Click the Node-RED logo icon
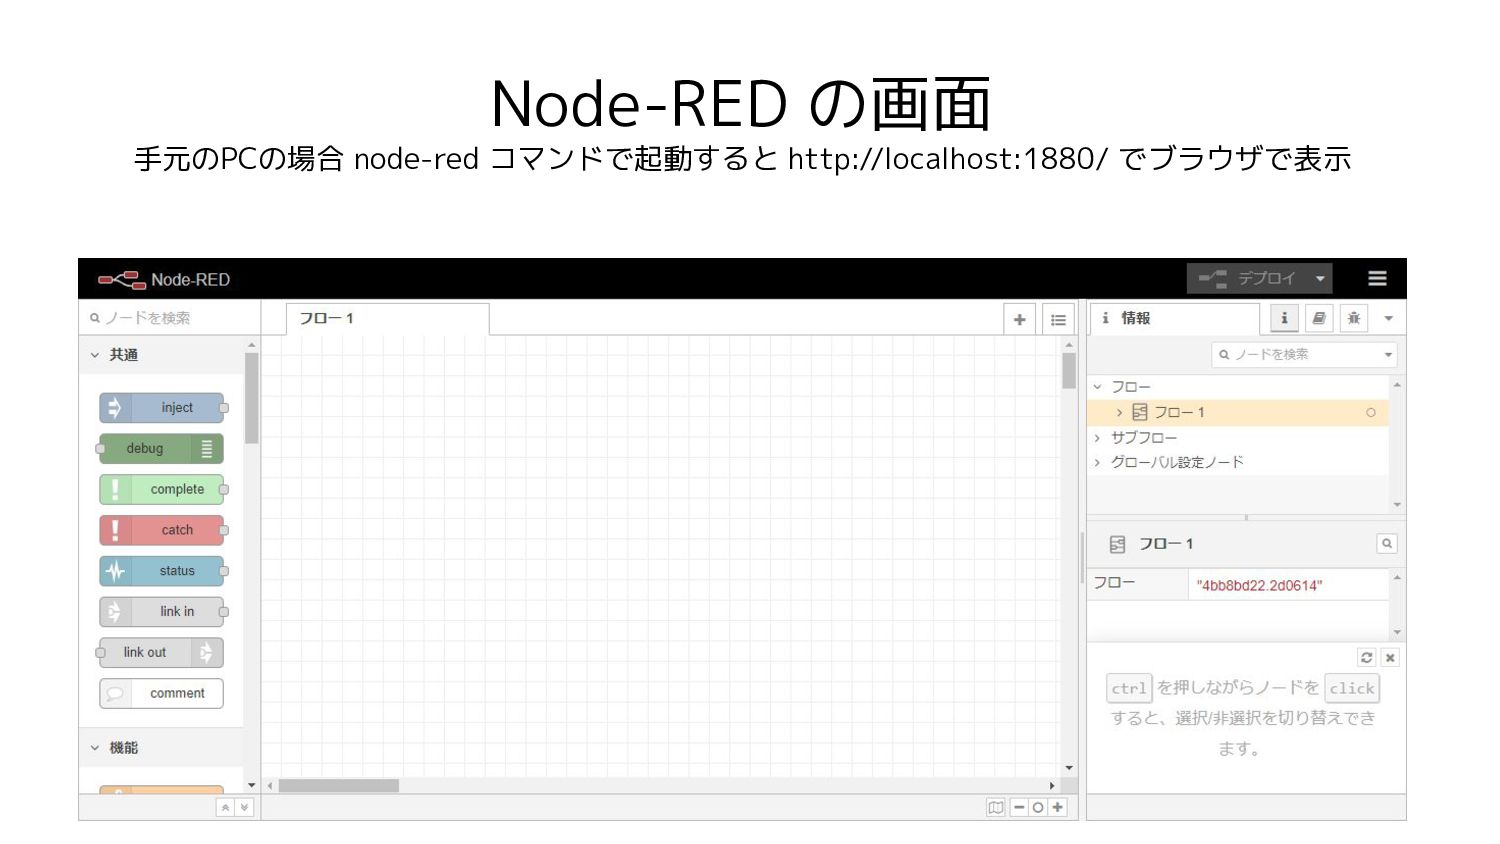 (x=122, y=280)
